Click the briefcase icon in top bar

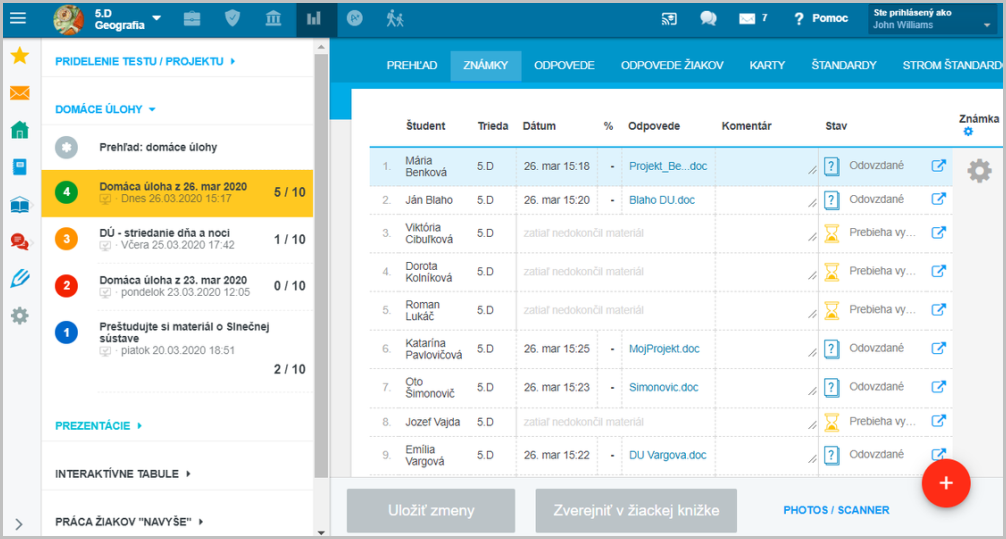point(191,19)
